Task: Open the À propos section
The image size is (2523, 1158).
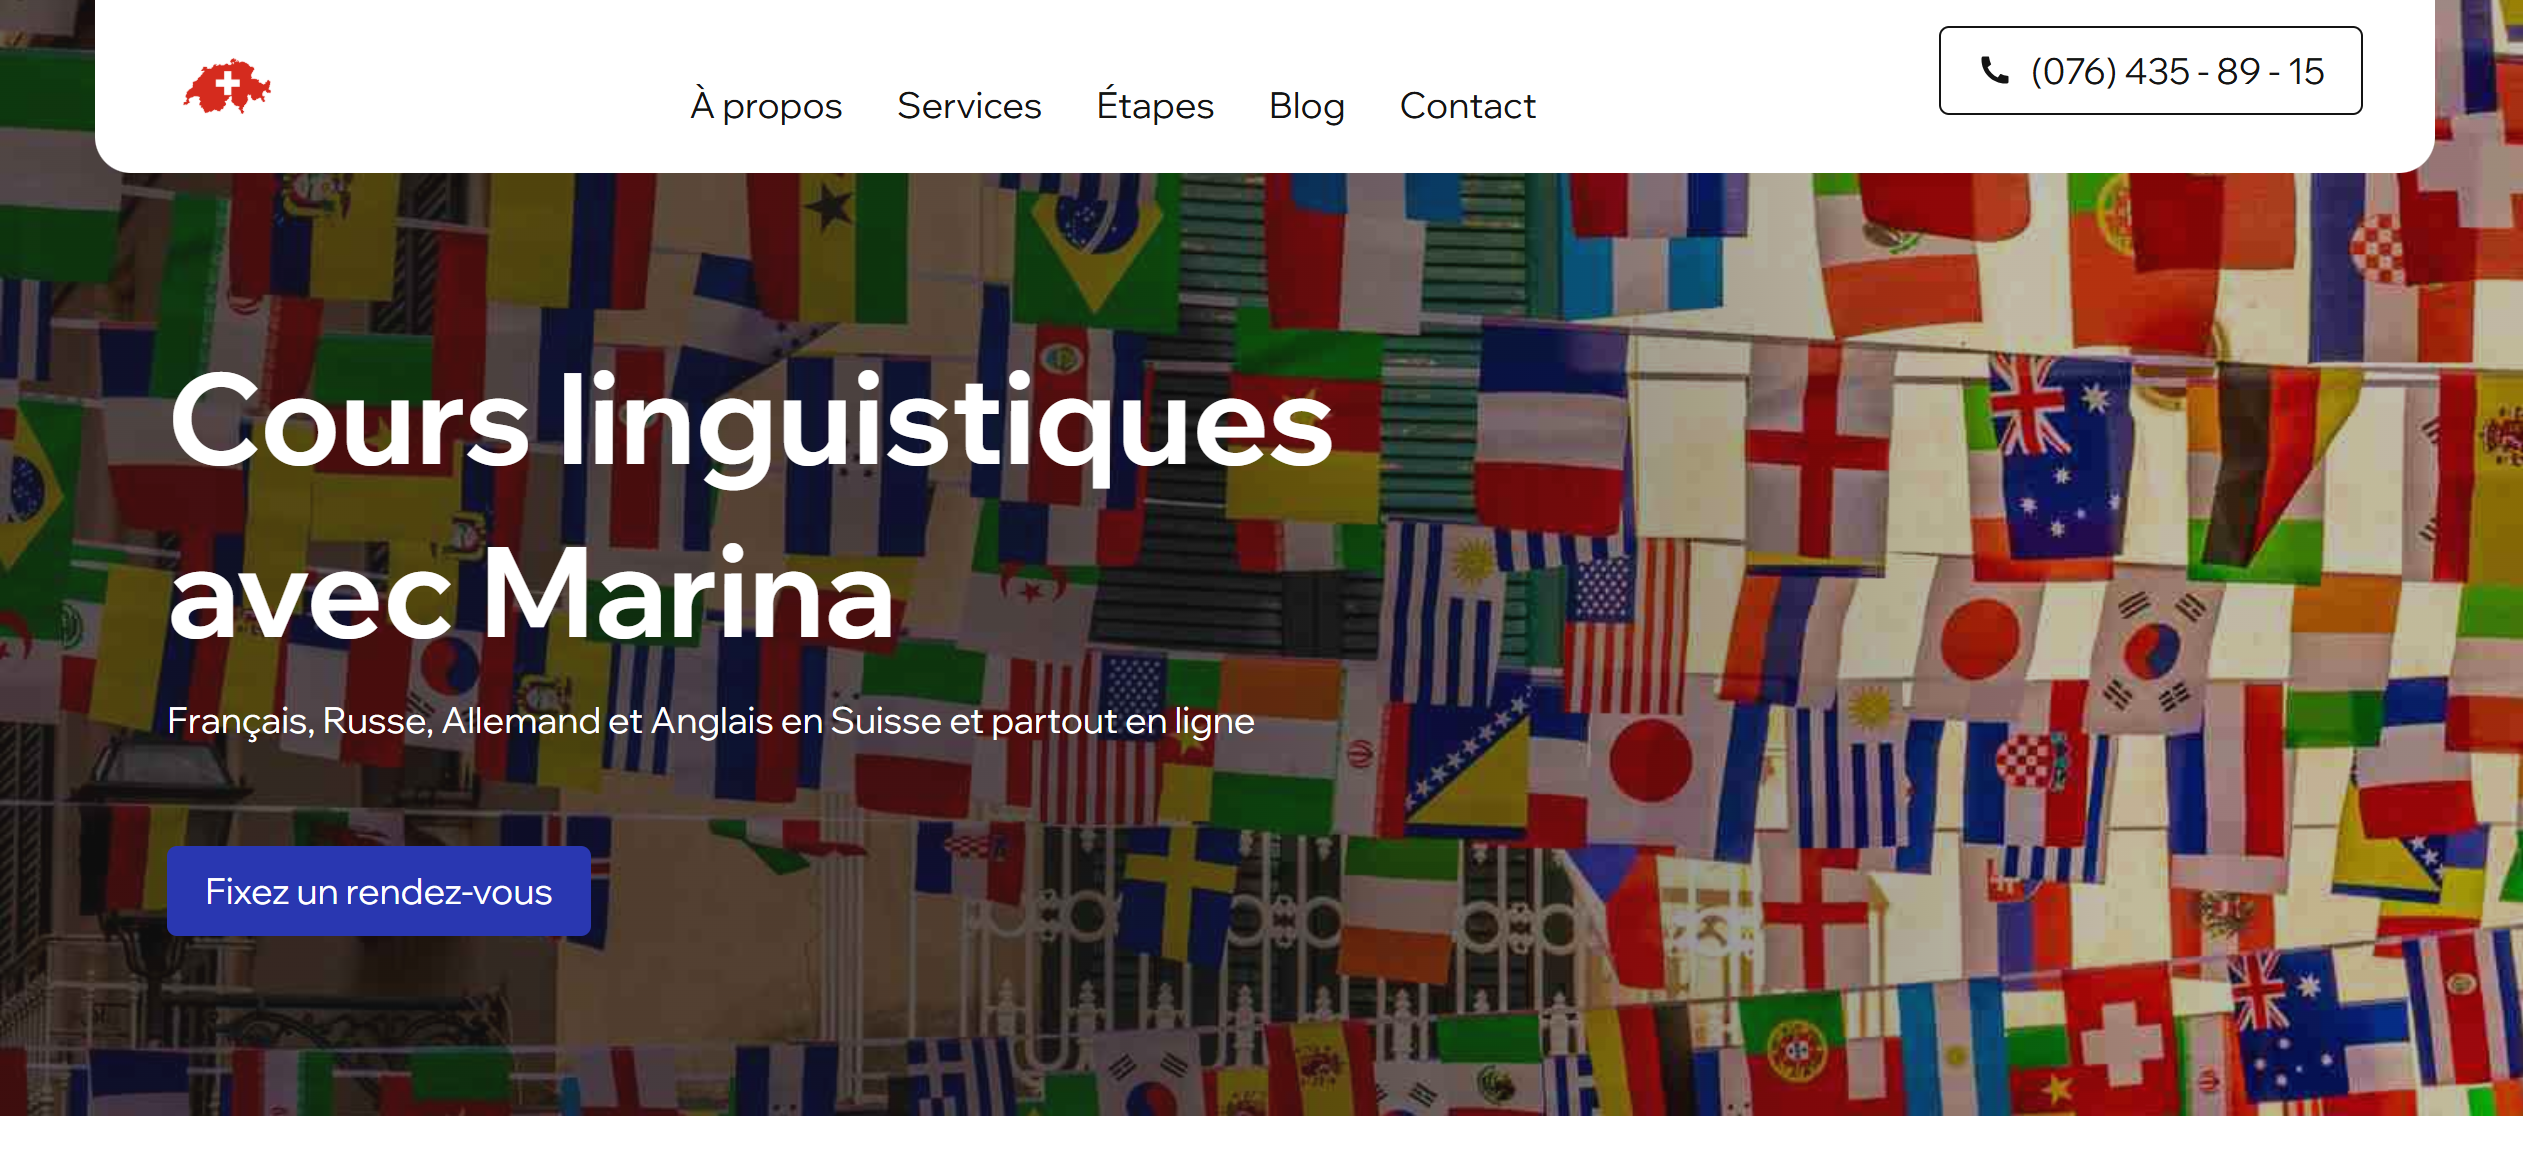Action: pos(766,105)
